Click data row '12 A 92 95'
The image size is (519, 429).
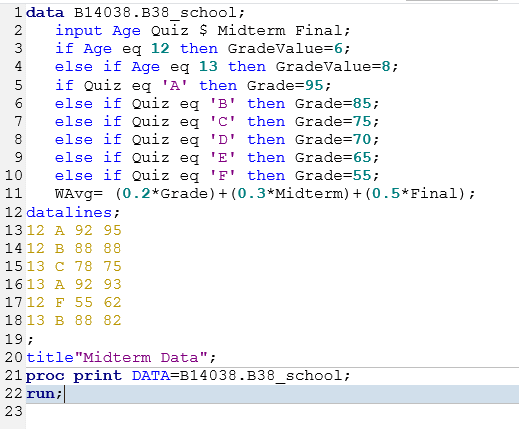click(74, 230)
